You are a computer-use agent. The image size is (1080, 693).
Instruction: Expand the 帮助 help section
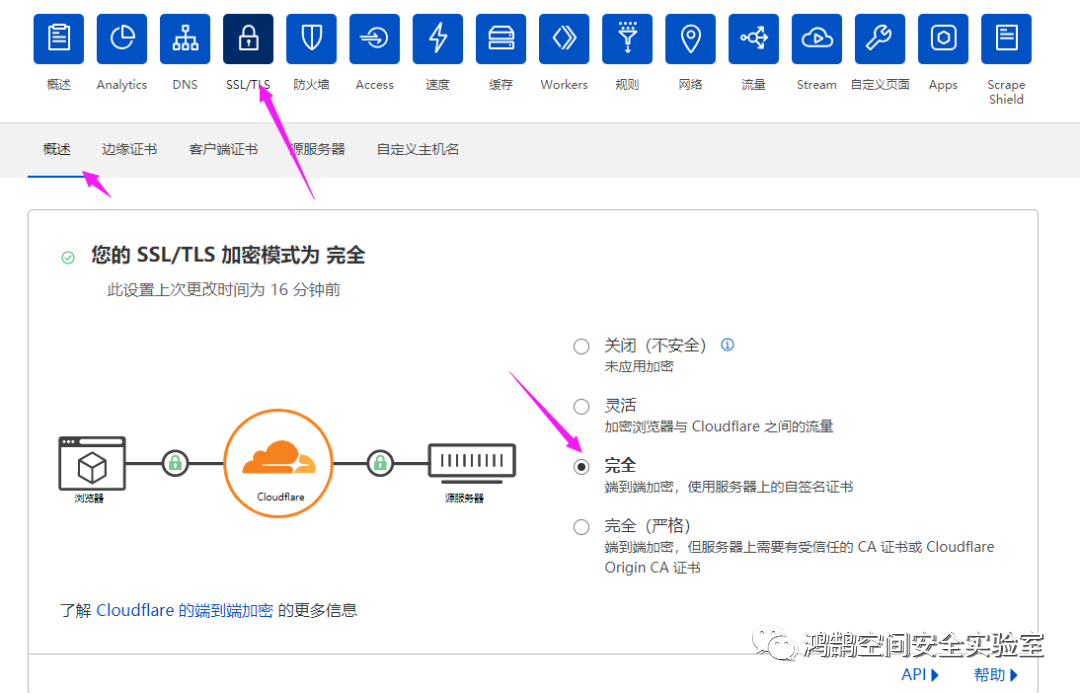[996, 674]
